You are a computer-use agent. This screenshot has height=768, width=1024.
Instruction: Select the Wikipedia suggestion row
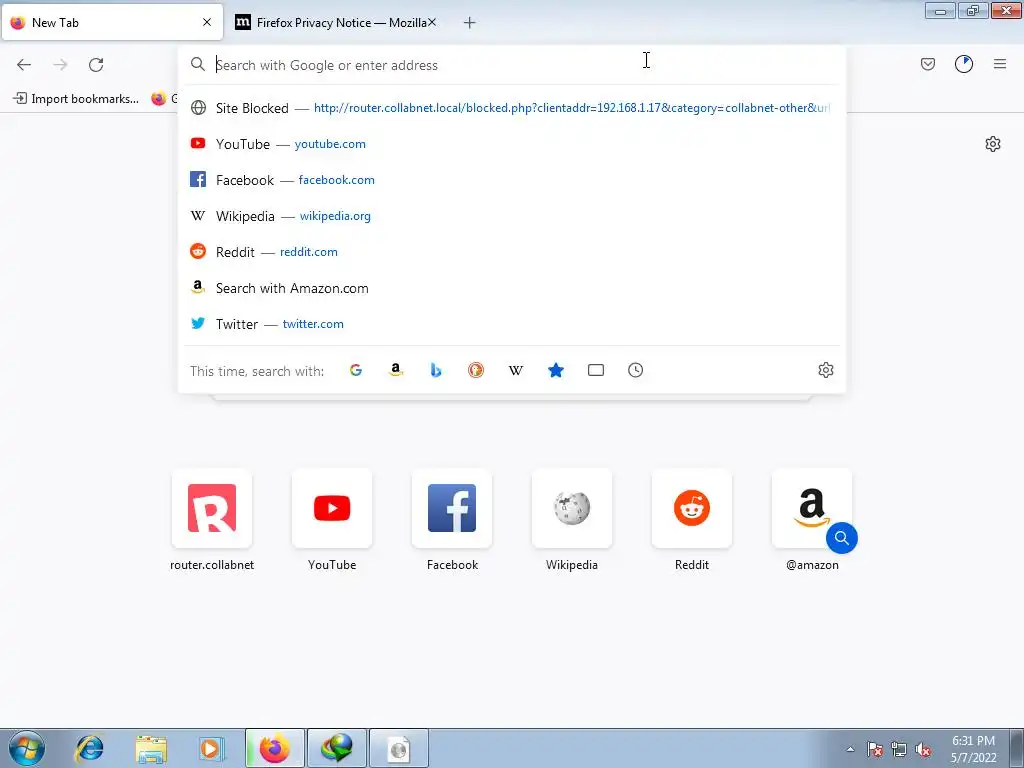point(511,216)
